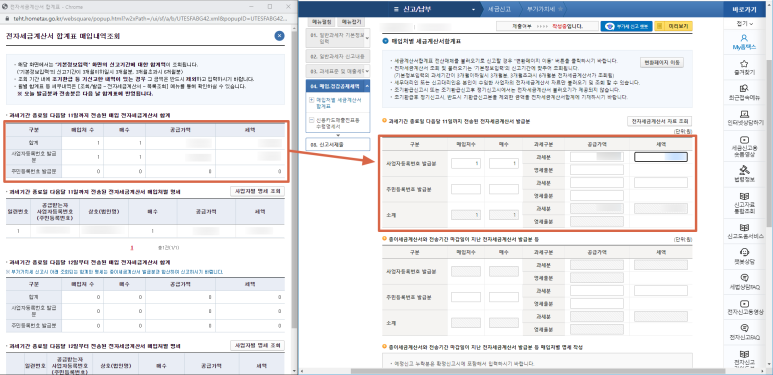The width and height of the screenshot is (773, 375).
Task: Open 신고자료 통합조회 icon in sidebar
Action: [x=744, y=203]
